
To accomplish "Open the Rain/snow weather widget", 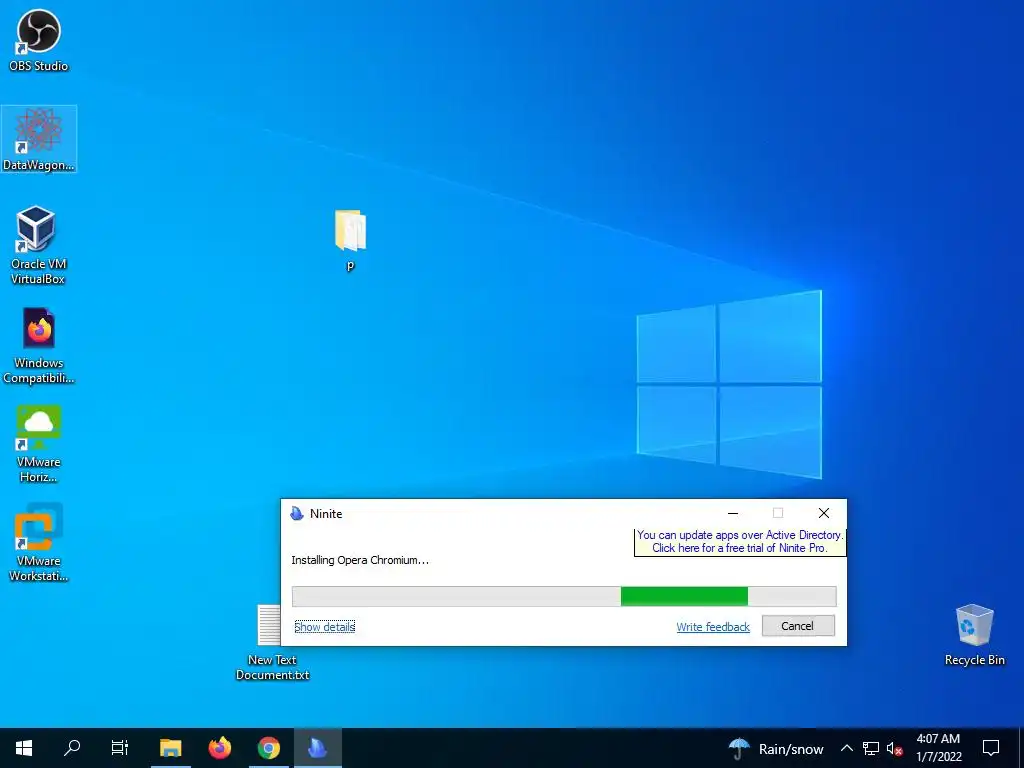I will (x=776, y=748).
